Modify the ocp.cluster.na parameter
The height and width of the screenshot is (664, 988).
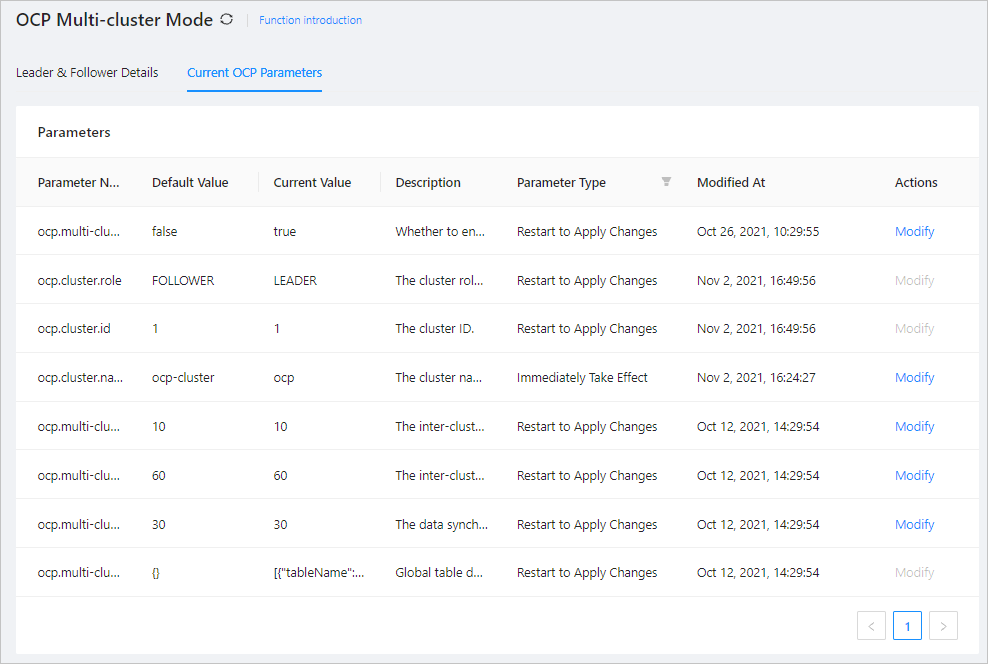(914, 377)
